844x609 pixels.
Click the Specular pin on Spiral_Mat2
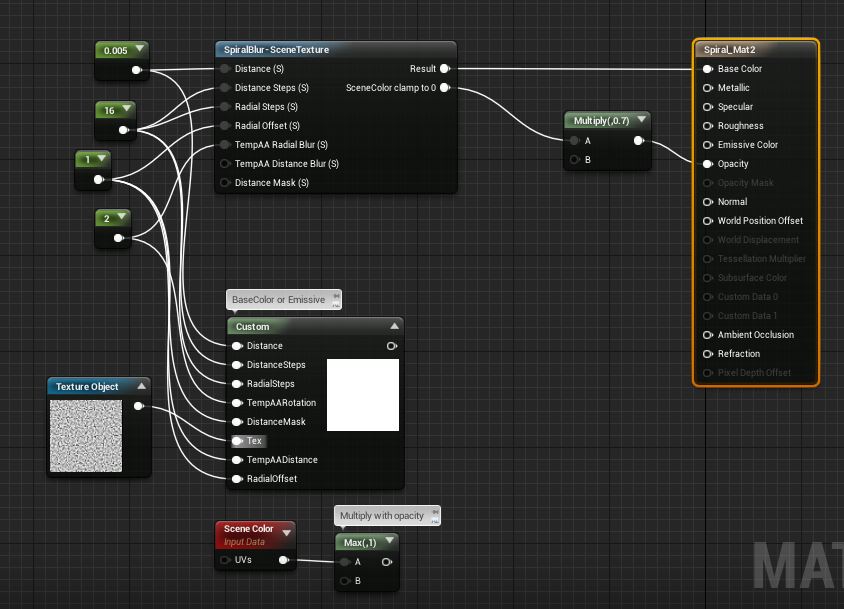708,107
